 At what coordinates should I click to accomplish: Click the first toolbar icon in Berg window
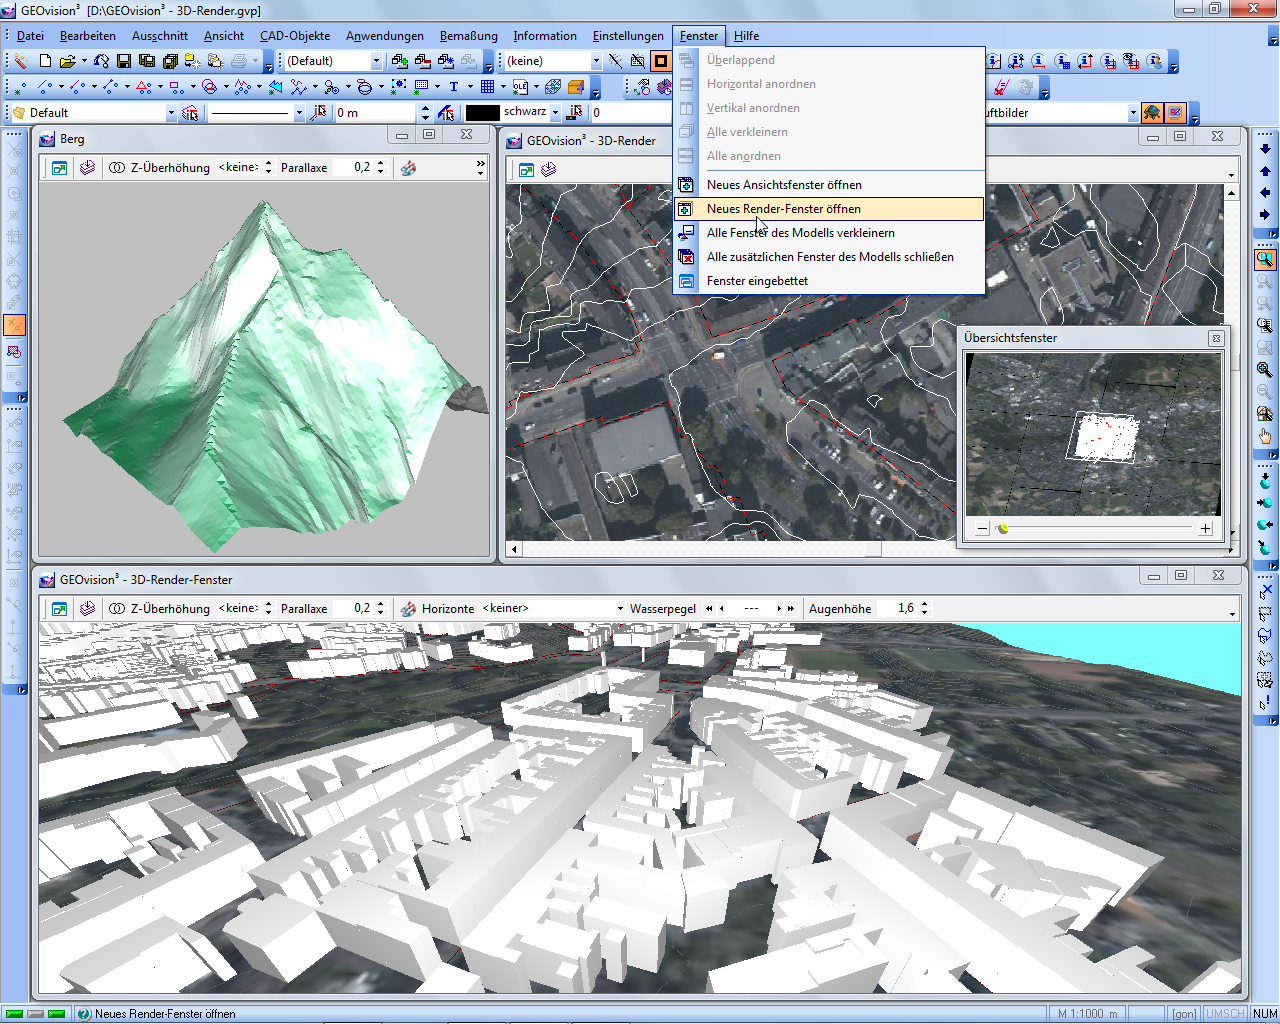pyautogui.click(x=60, y=168)
